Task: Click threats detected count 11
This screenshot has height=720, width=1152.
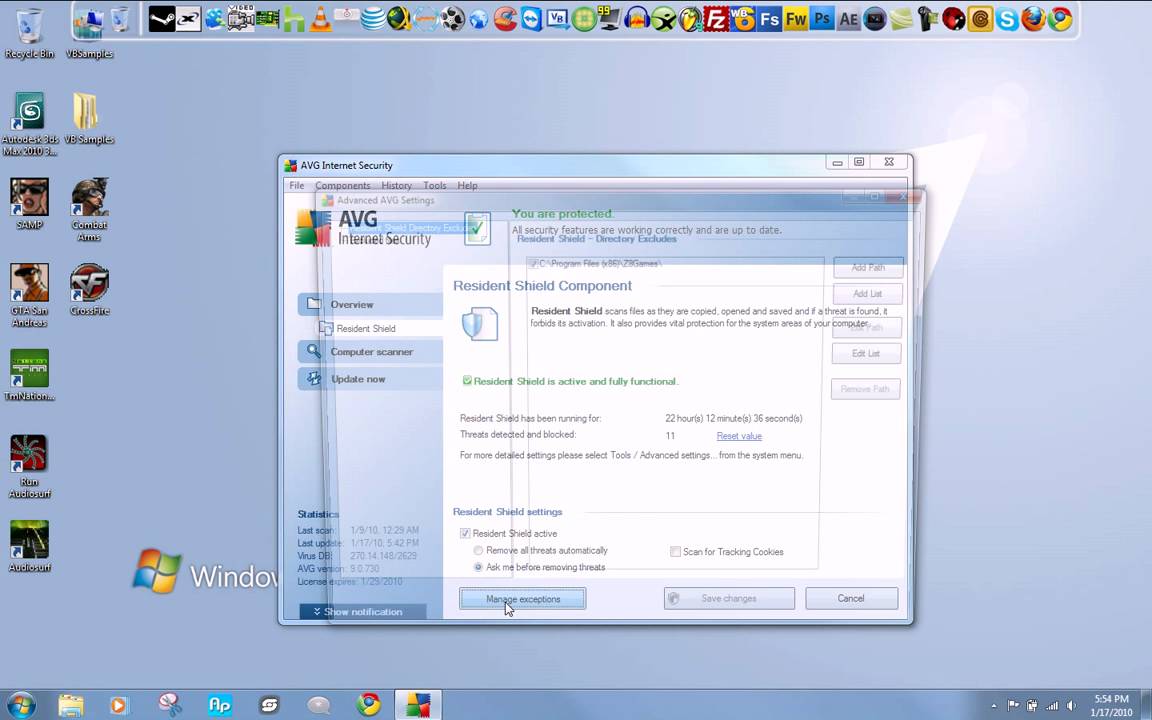Action: click(670, 436)
